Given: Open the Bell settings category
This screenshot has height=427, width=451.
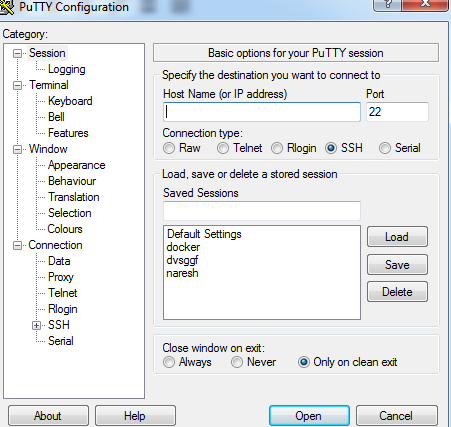Looking at the screenshot, I should click(56, 117).
